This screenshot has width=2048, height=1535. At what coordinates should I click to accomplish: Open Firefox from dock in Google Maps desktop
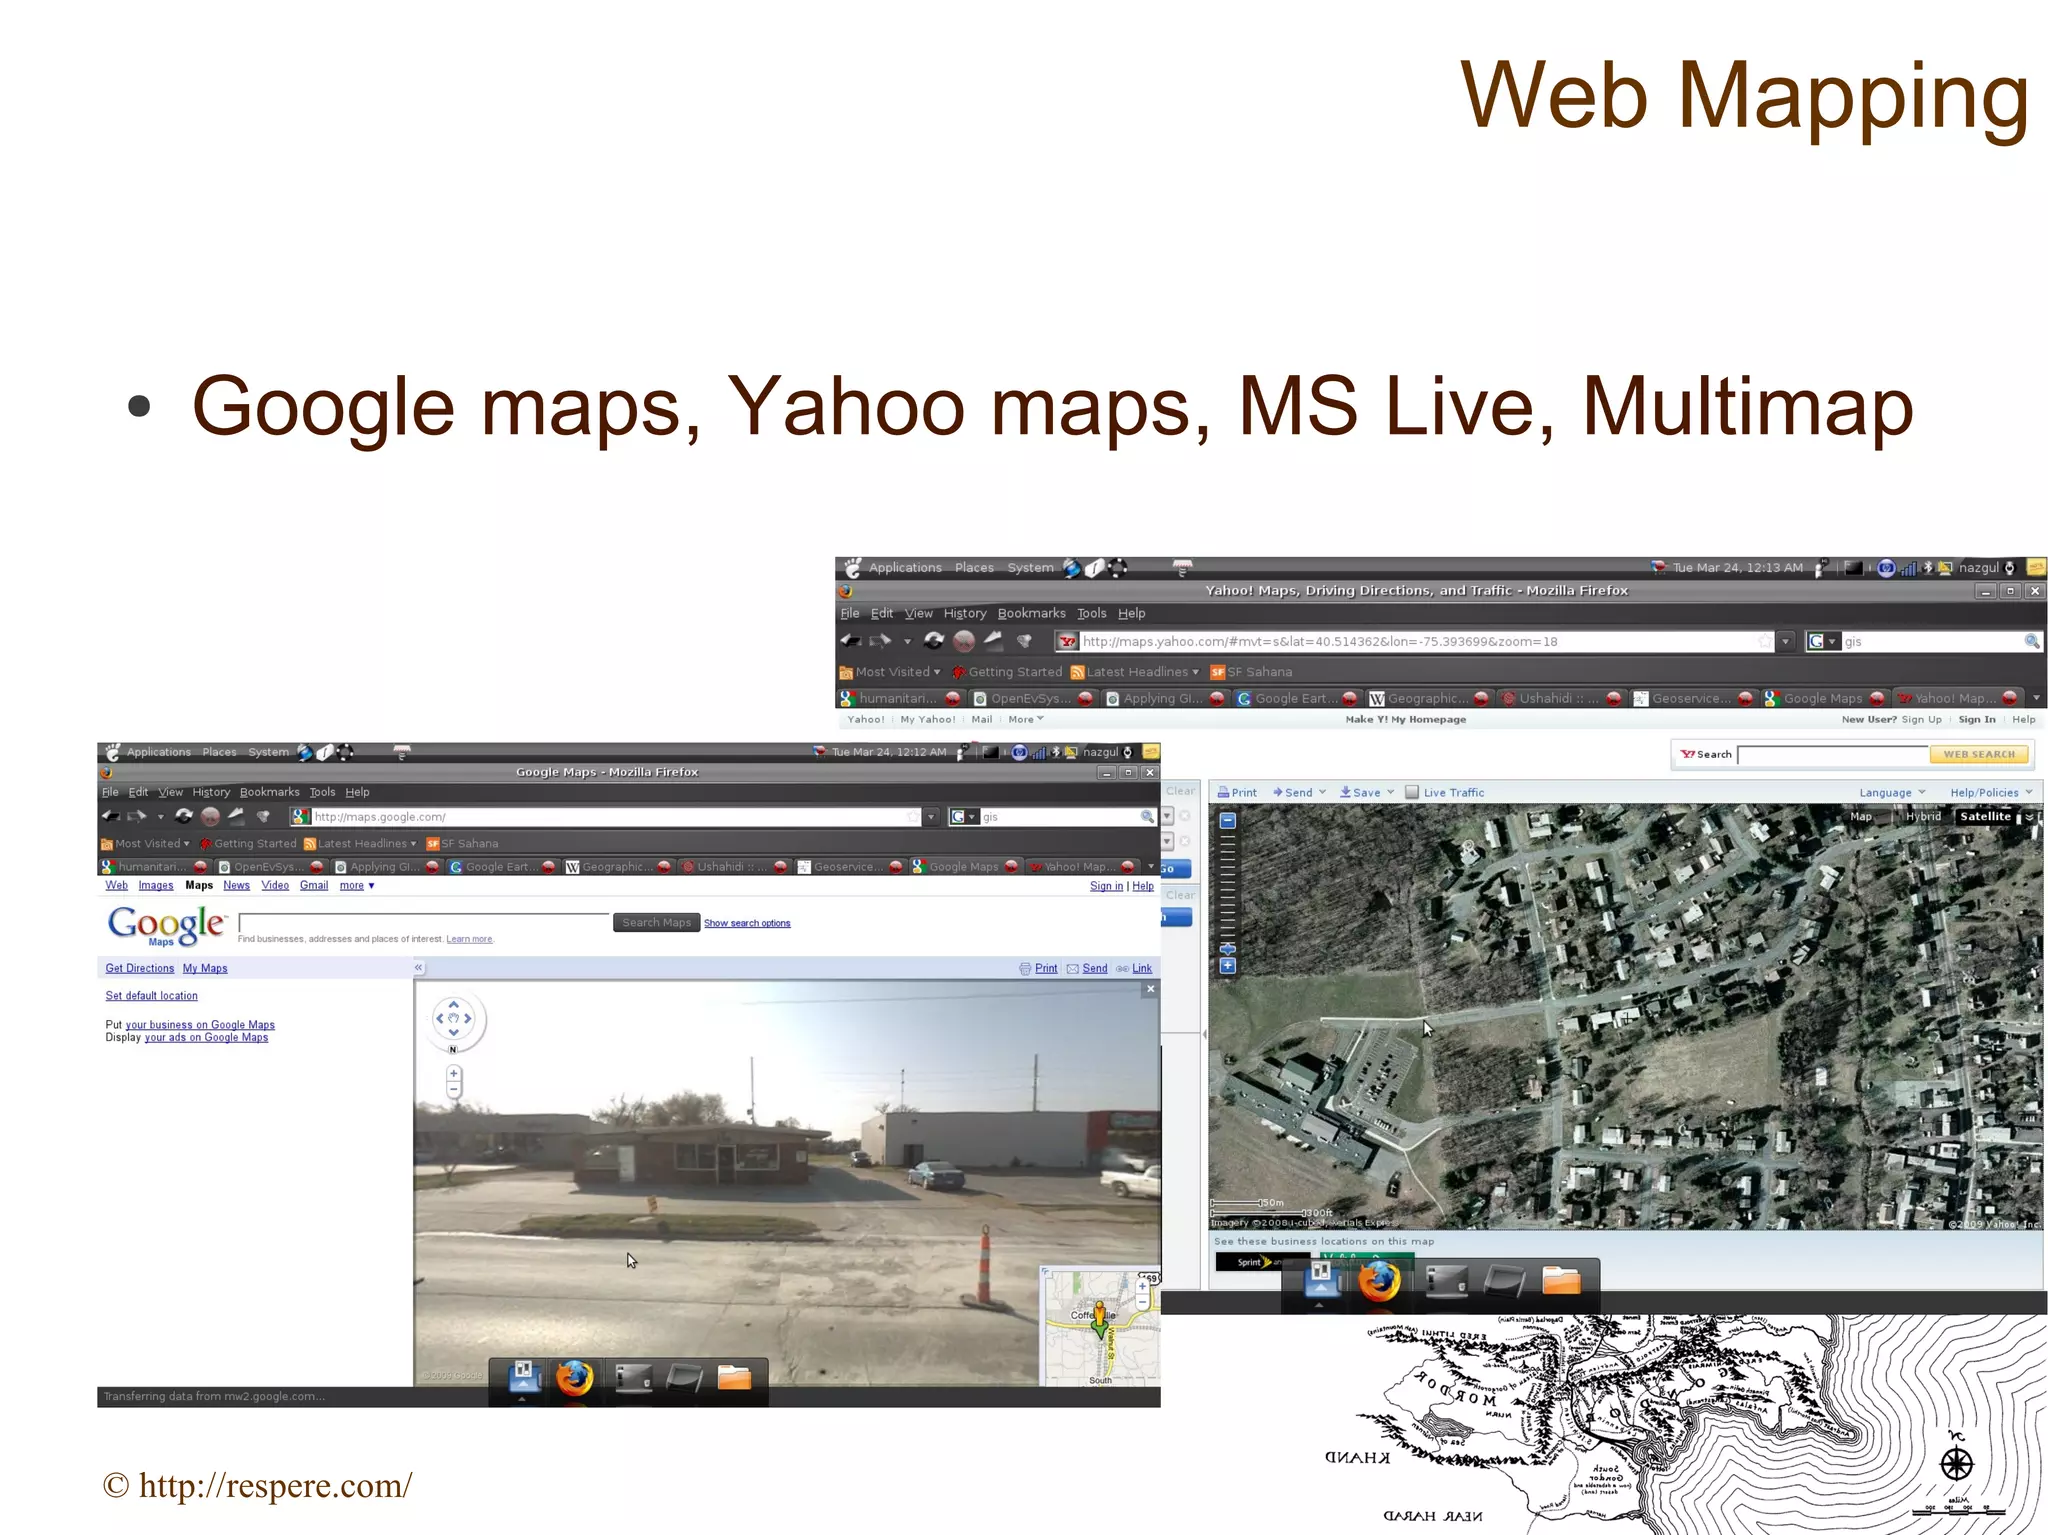574,1379
